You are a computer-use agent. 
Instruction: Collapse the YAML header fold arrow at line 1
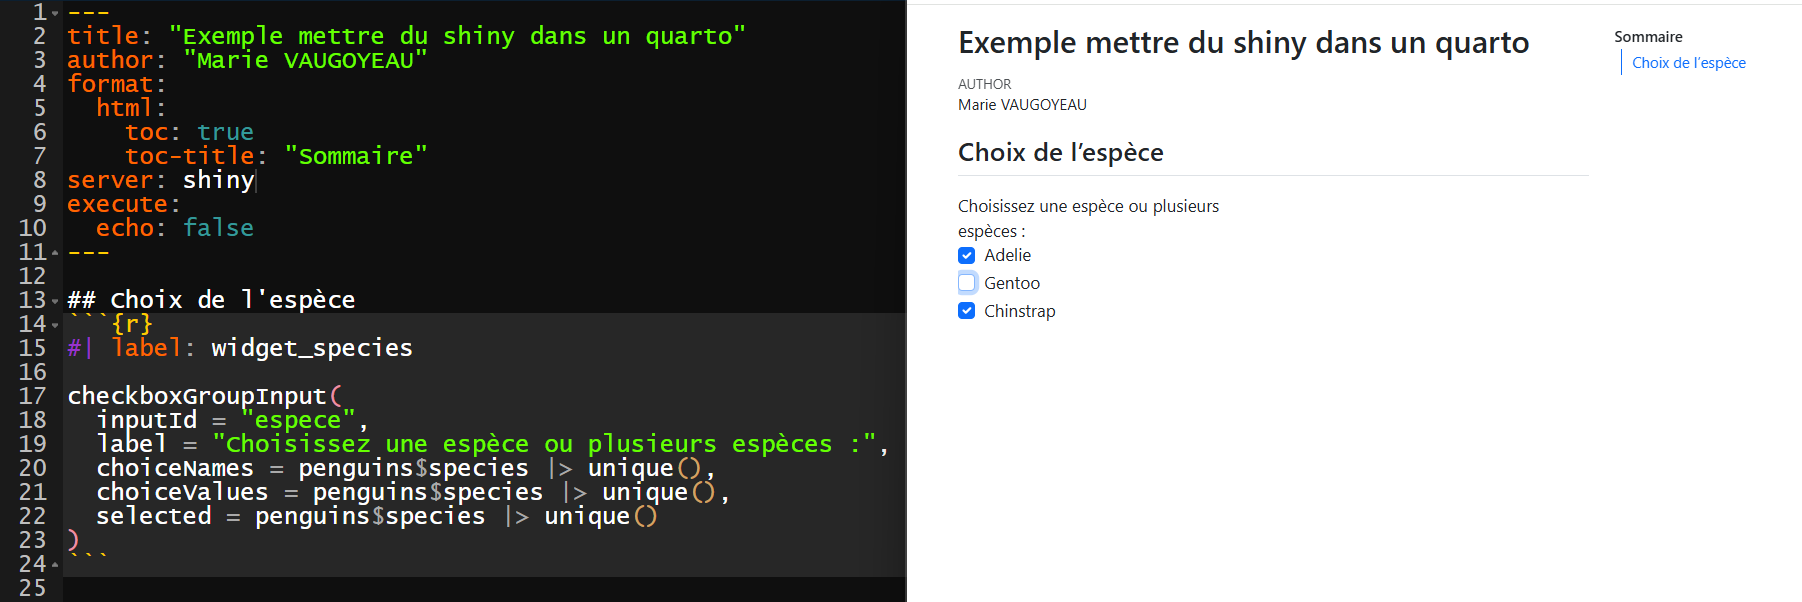point(55,13)
